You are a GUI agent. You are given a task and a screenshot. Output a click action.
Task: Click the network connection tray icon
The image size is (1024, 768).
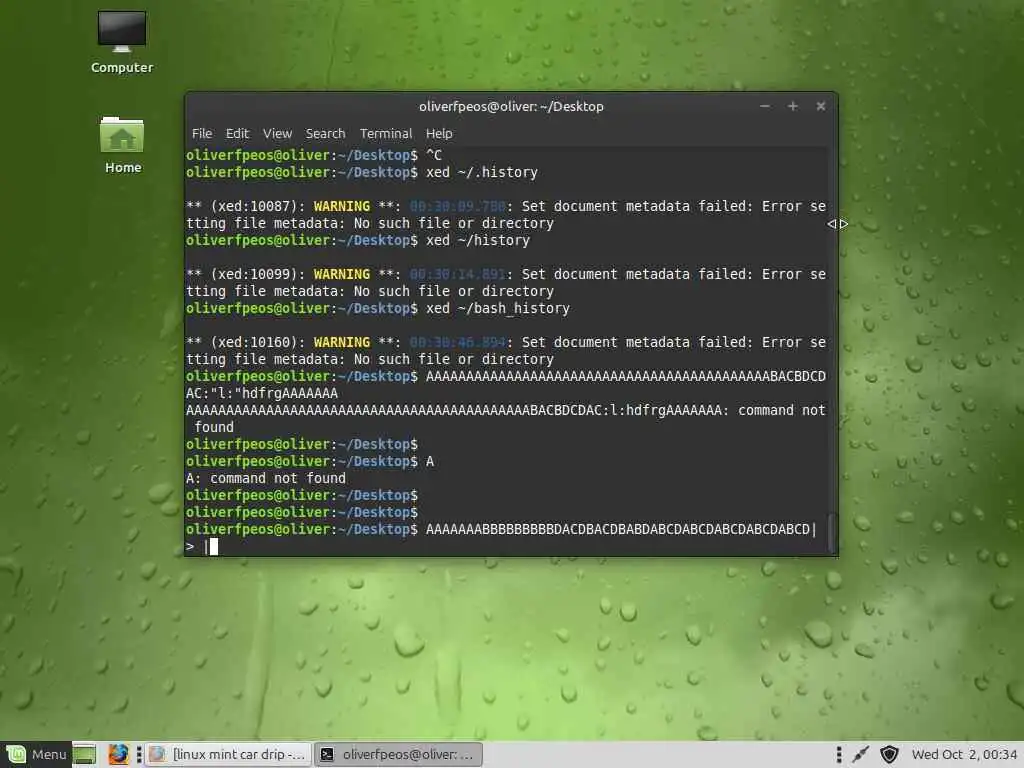[x=861, y=754]
